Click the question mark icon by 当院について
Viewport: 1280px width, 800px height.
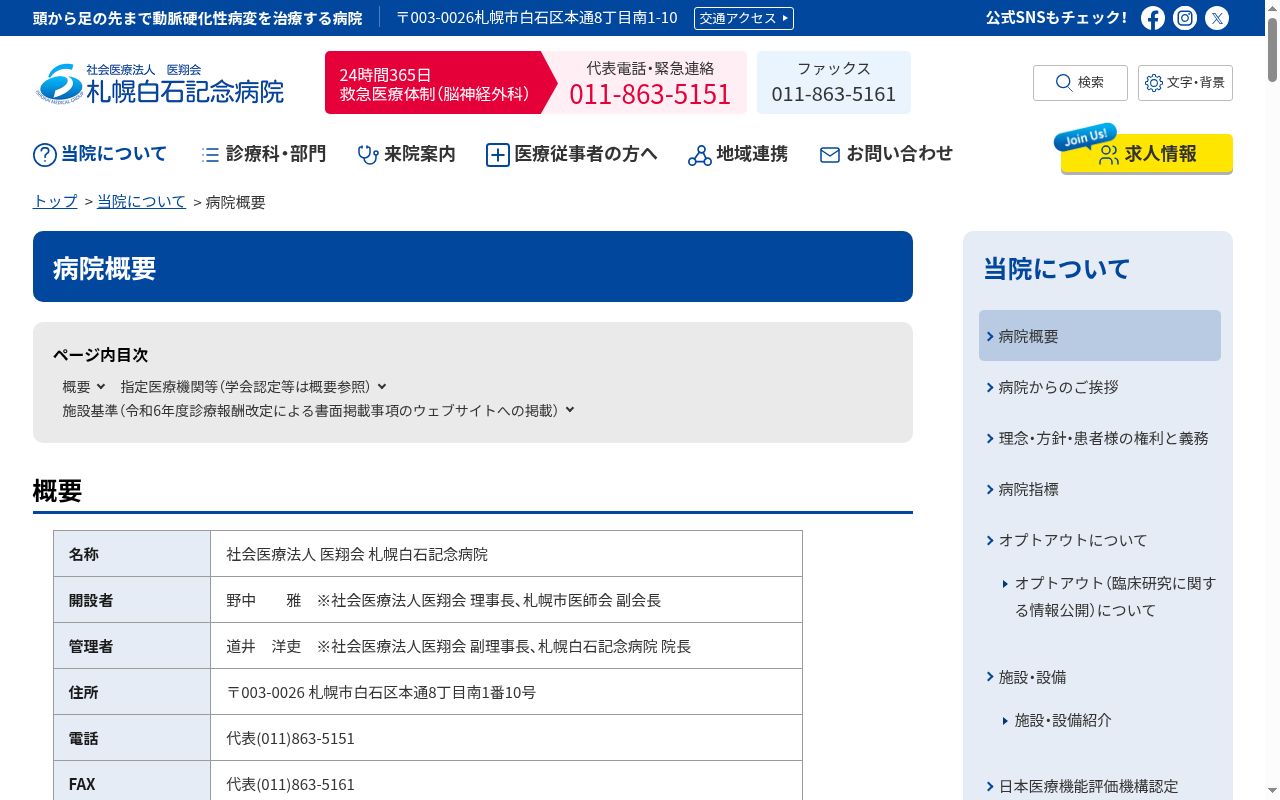coord(45,155)
